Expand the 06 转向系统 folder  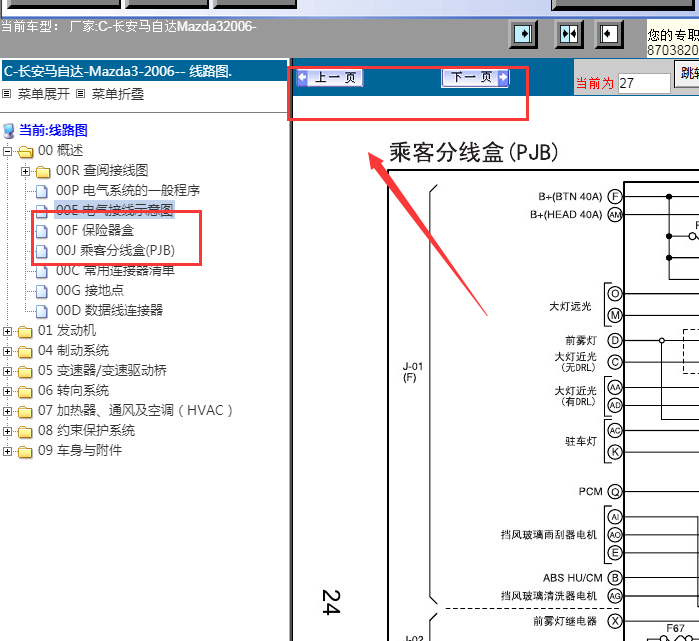click(x=7, y=391)
